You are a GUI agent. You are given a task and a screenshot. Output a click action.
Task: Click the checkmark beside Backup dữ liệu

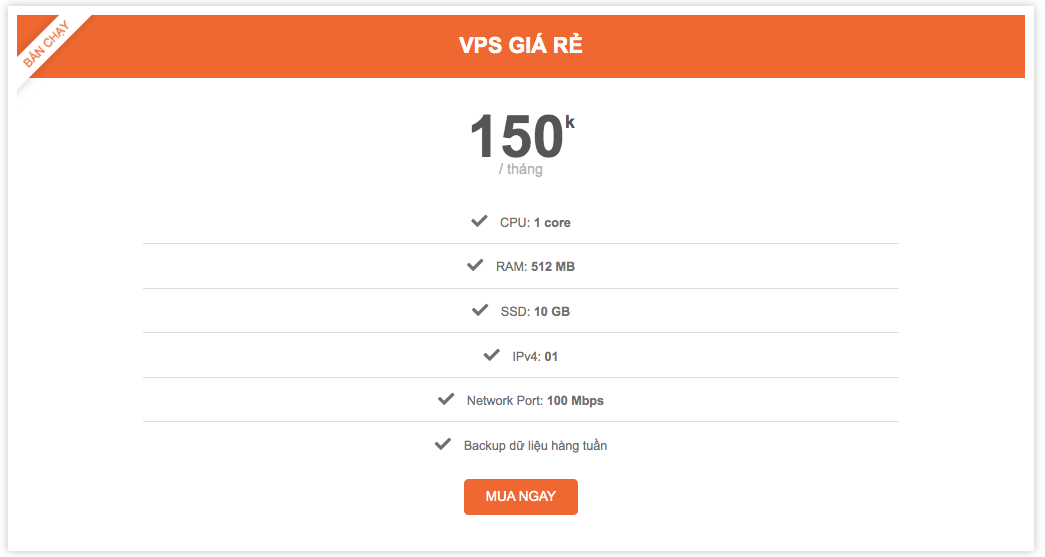tap(443, 444)
